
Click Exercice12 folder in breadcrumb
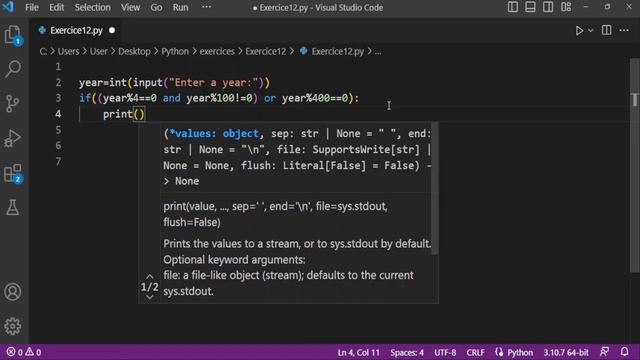(266, 51)
